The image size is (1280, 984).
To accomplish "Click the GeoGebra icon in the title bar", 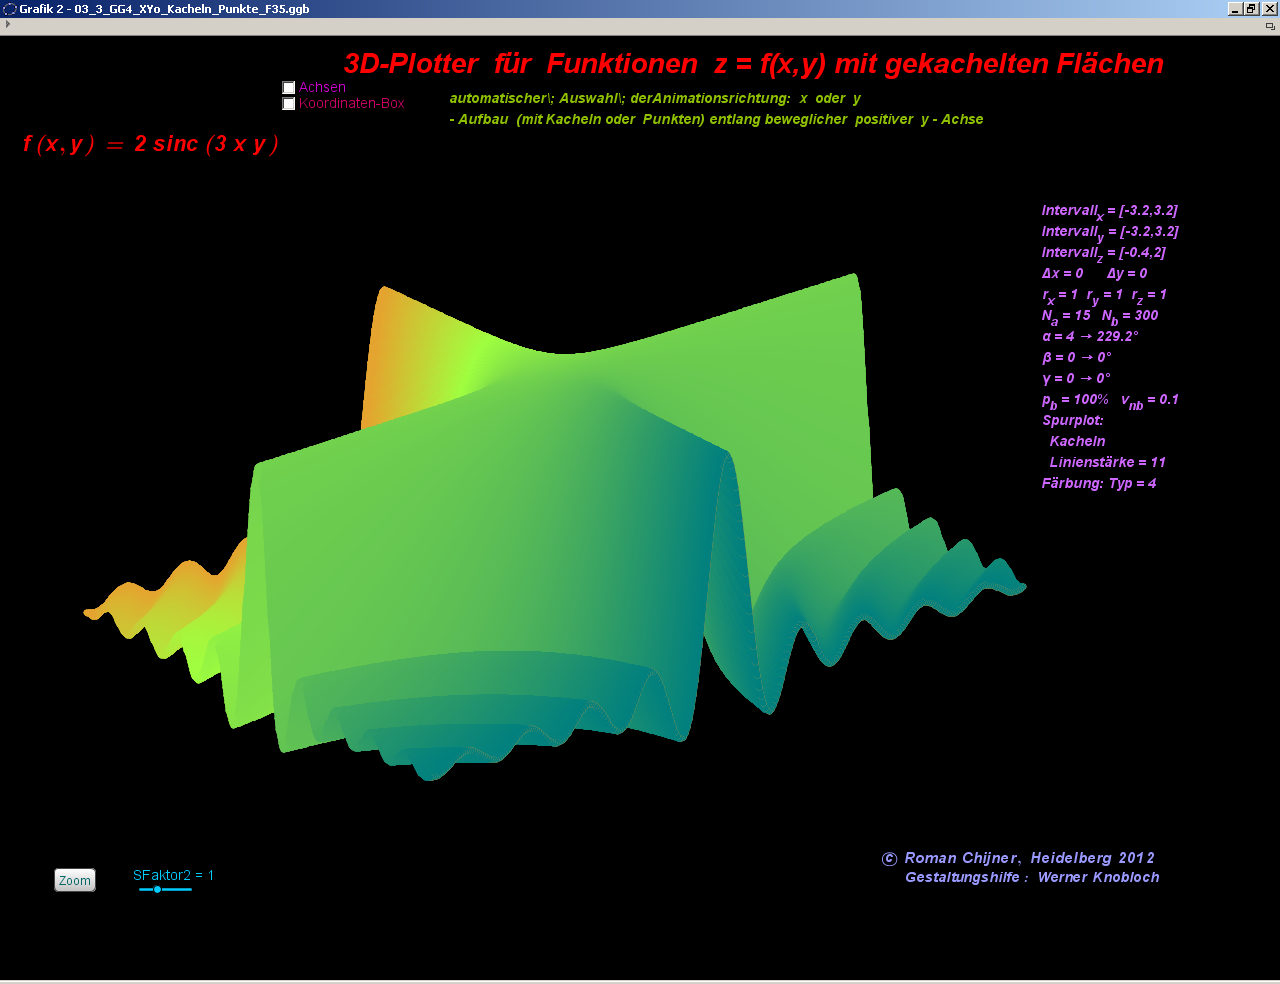I will (x=10, y=9).
